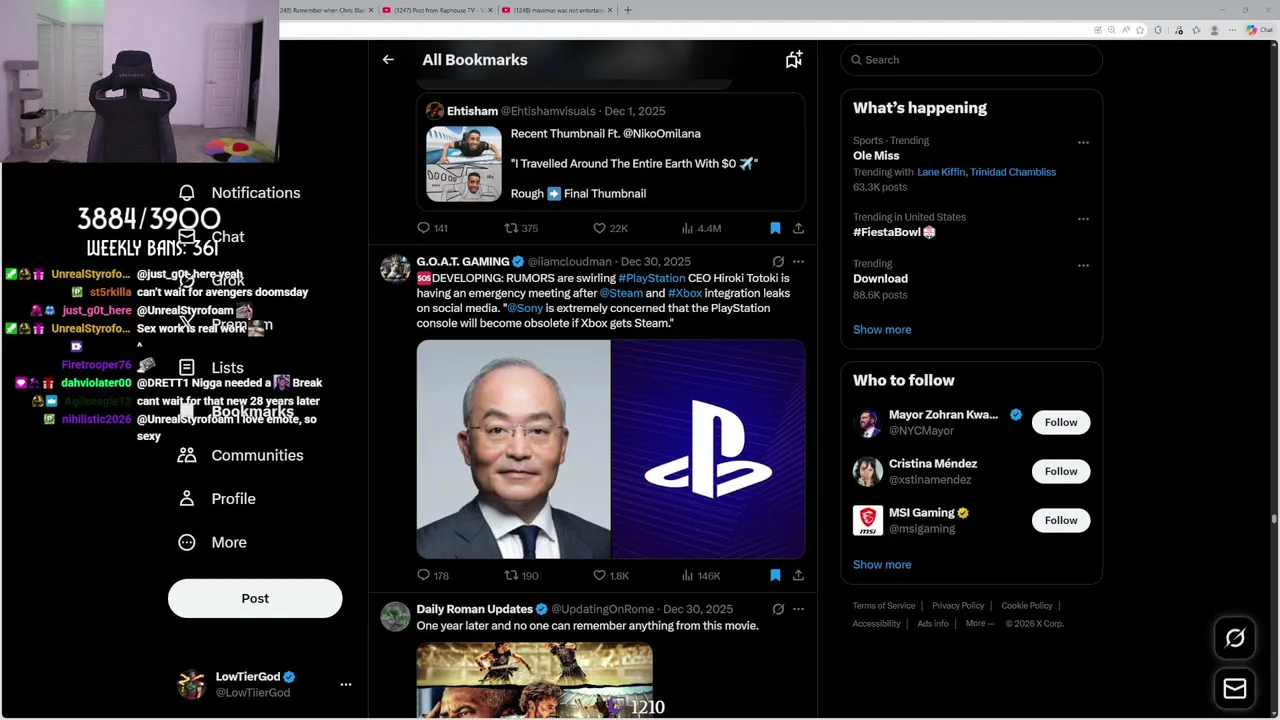Open Ads info footer link
This screenshot has width=1280, height=720.
933,623
